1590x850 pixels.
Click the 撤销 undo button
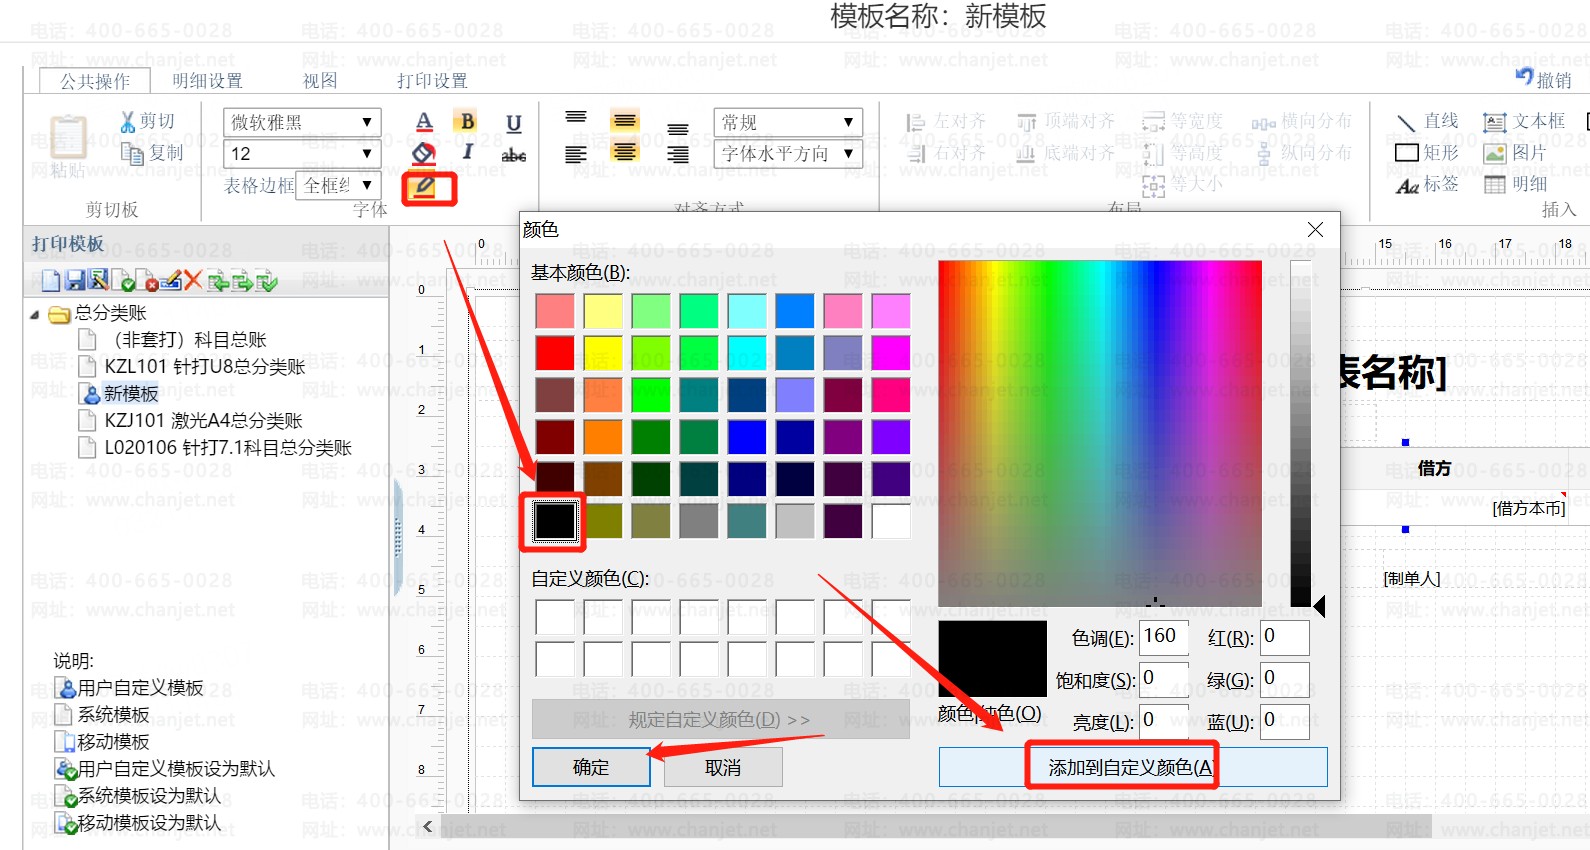click(1543, 79)
